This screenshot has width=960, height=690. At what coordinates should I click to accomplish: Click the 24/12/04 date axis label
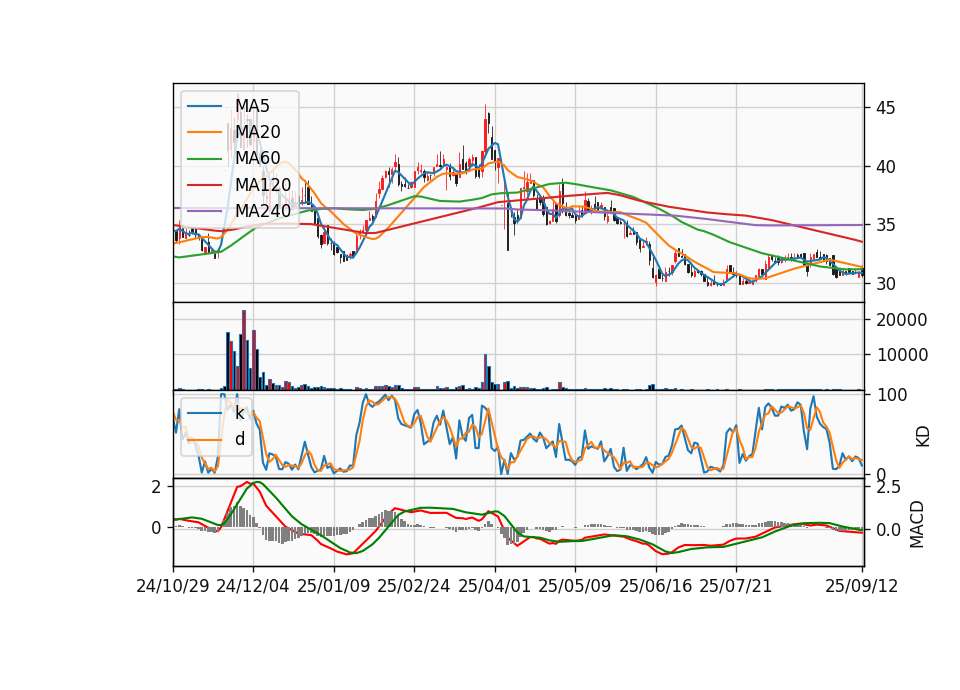click(253, 586)
